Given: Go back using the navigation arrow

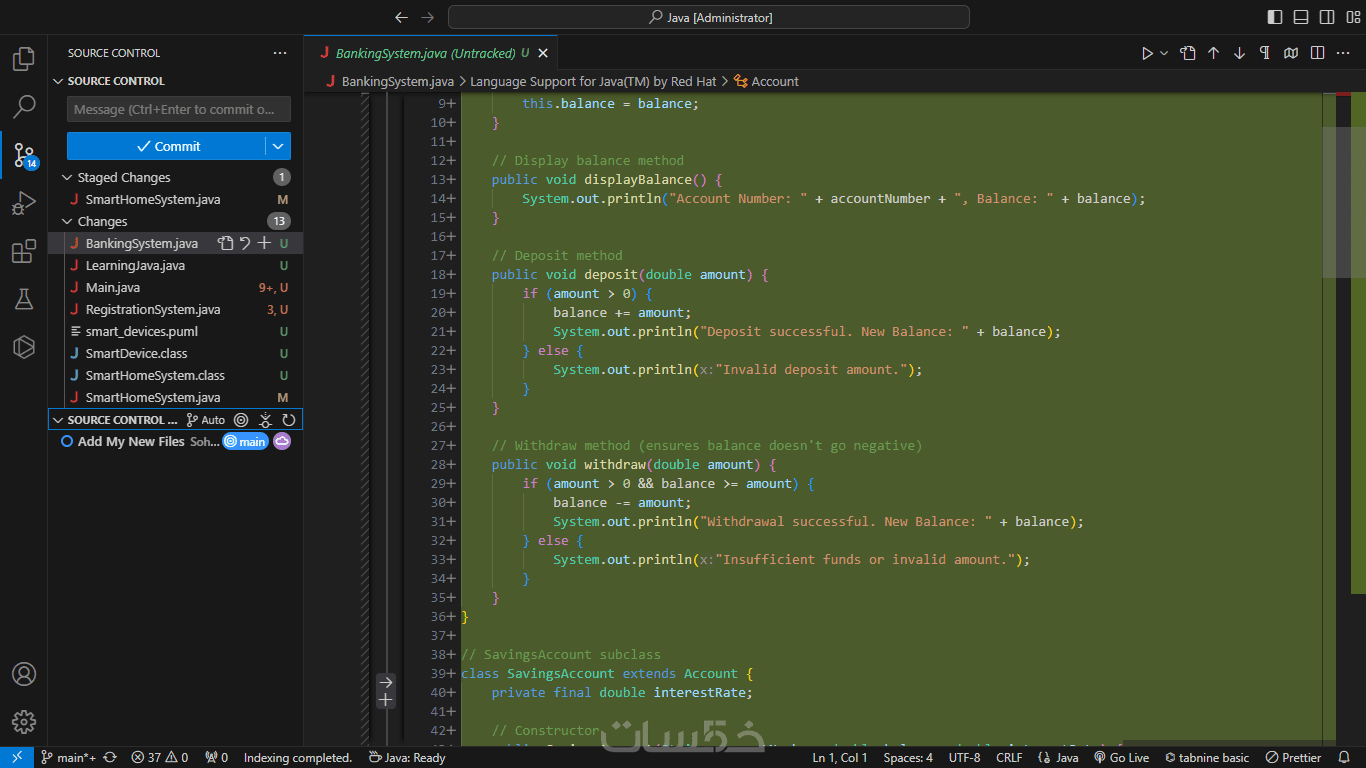Looking at the screenshot, I should click(x=402, y=17).
